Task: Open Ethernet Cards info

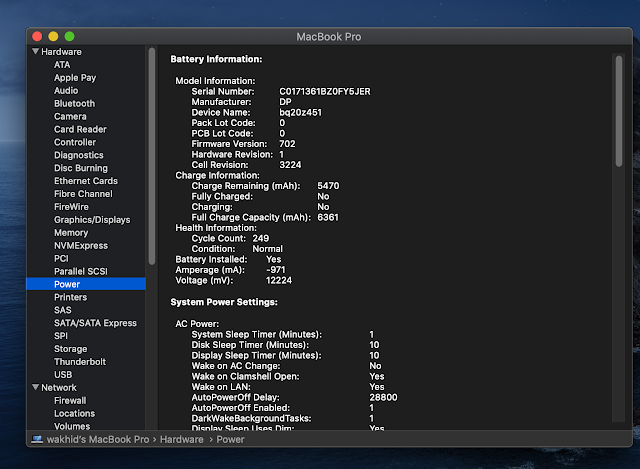Action: point(86,181)
